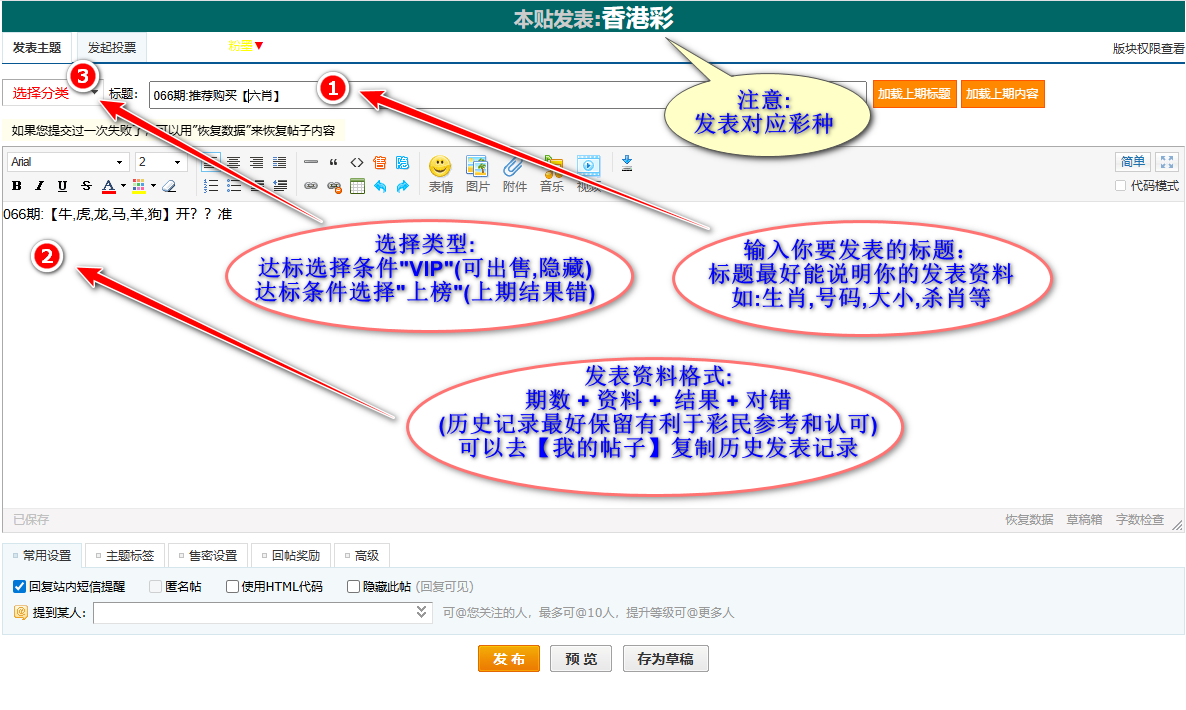Check the 隐藏此帖 checkbox
The width and height of the screenshot is (1186, 710).
pyautogui.click(x=353, y=587)
